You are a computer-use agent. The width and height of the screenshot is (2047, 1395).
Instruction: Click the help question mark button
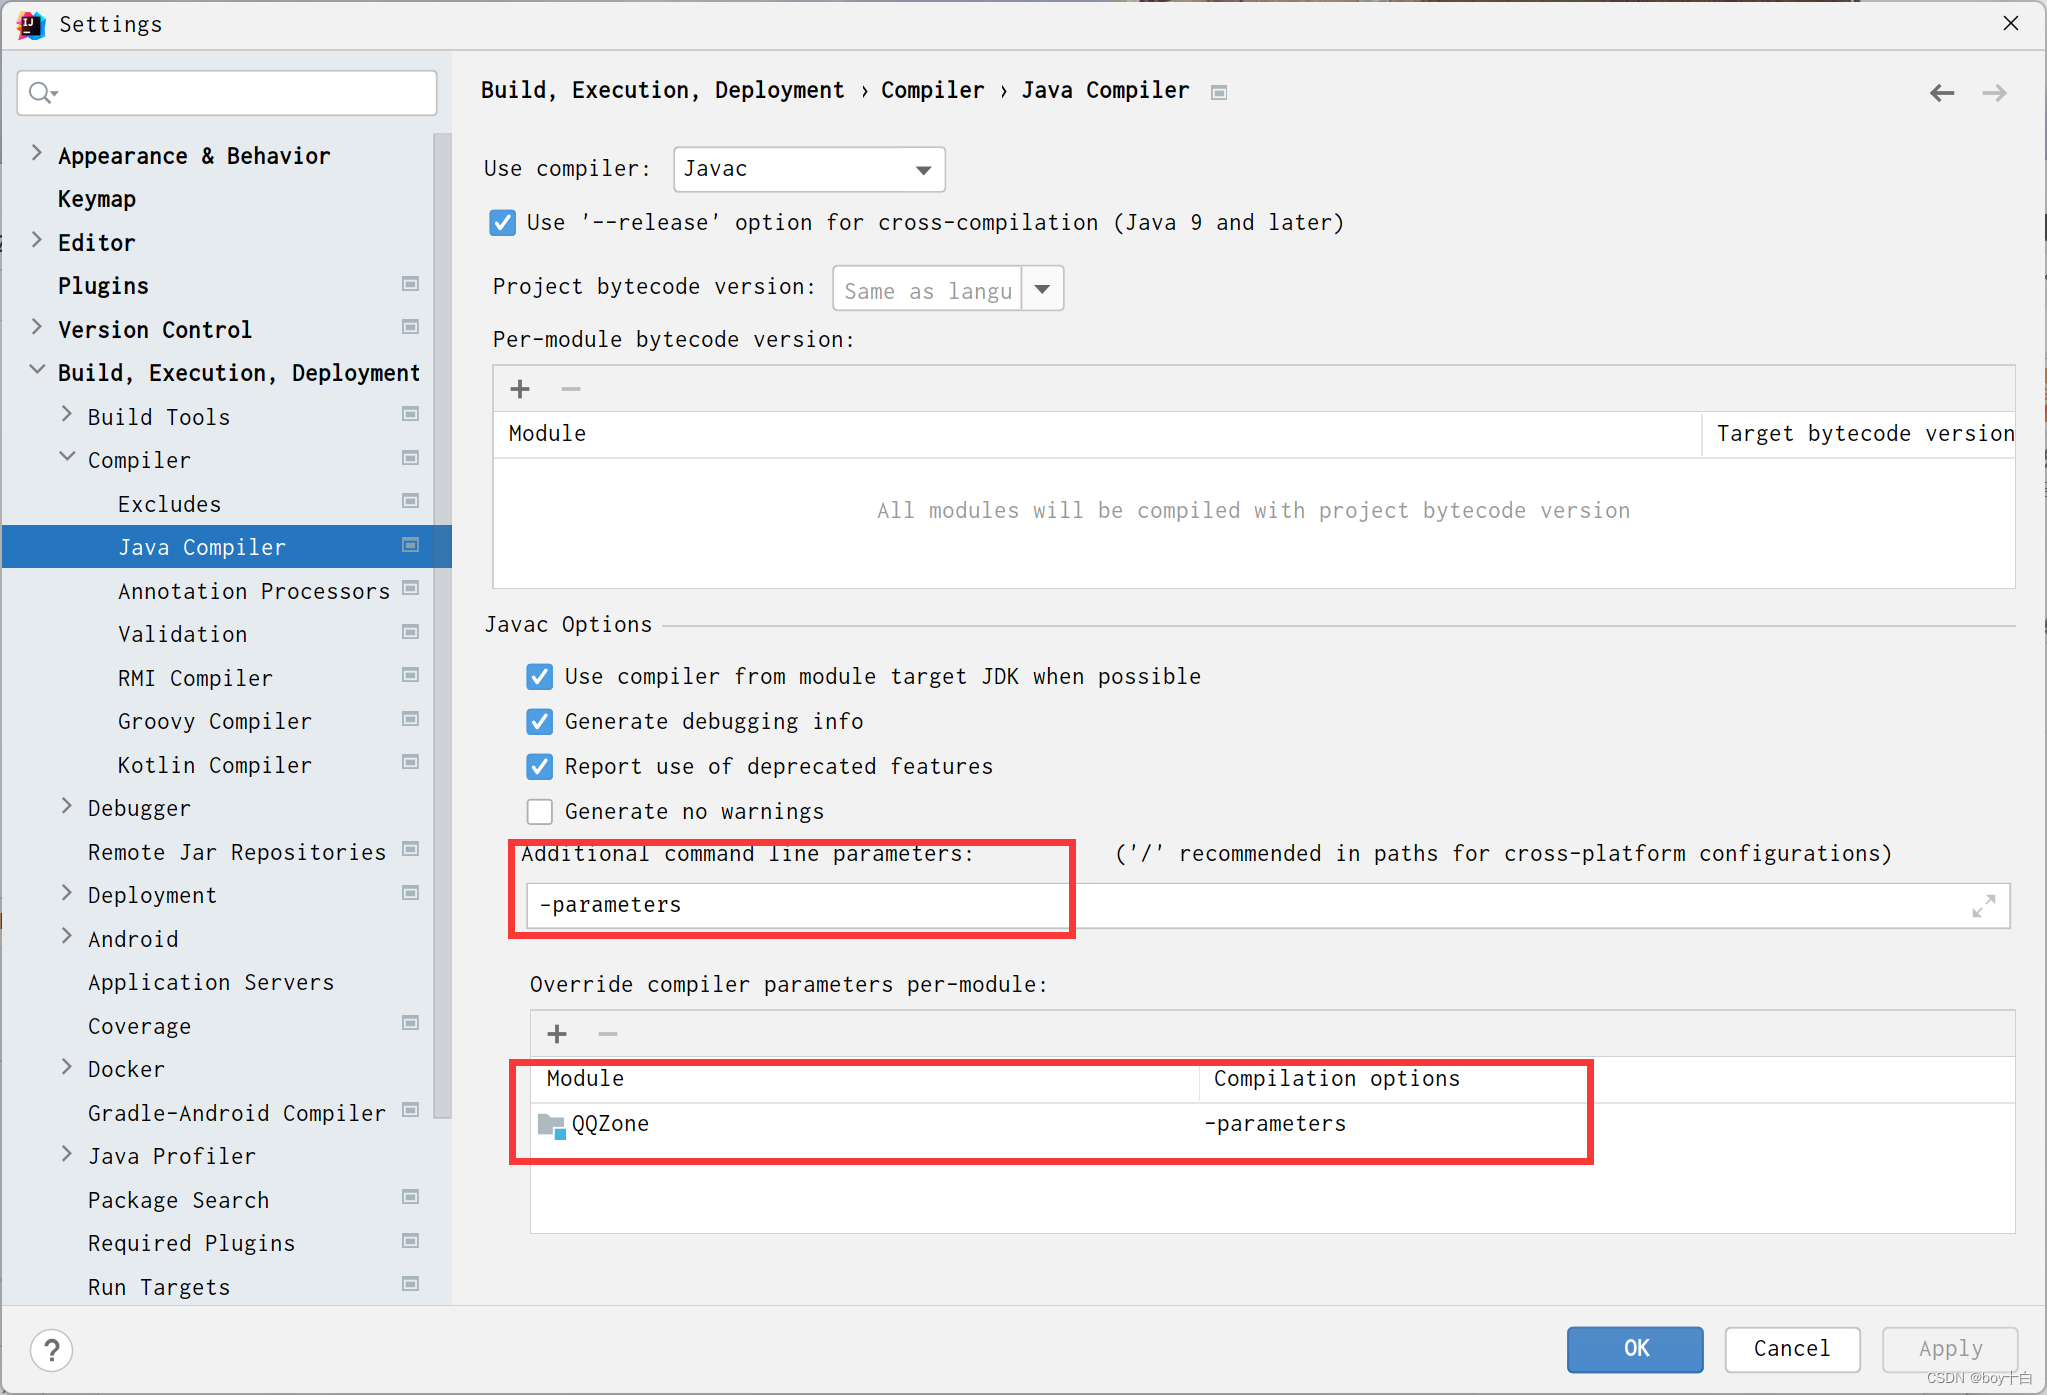point(52,1350)
